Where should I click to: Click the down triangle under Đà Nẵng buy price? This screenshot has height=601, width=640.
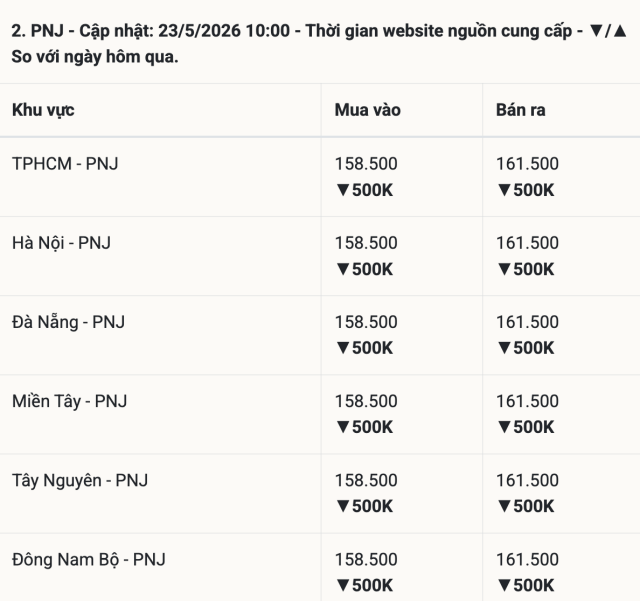343,348
